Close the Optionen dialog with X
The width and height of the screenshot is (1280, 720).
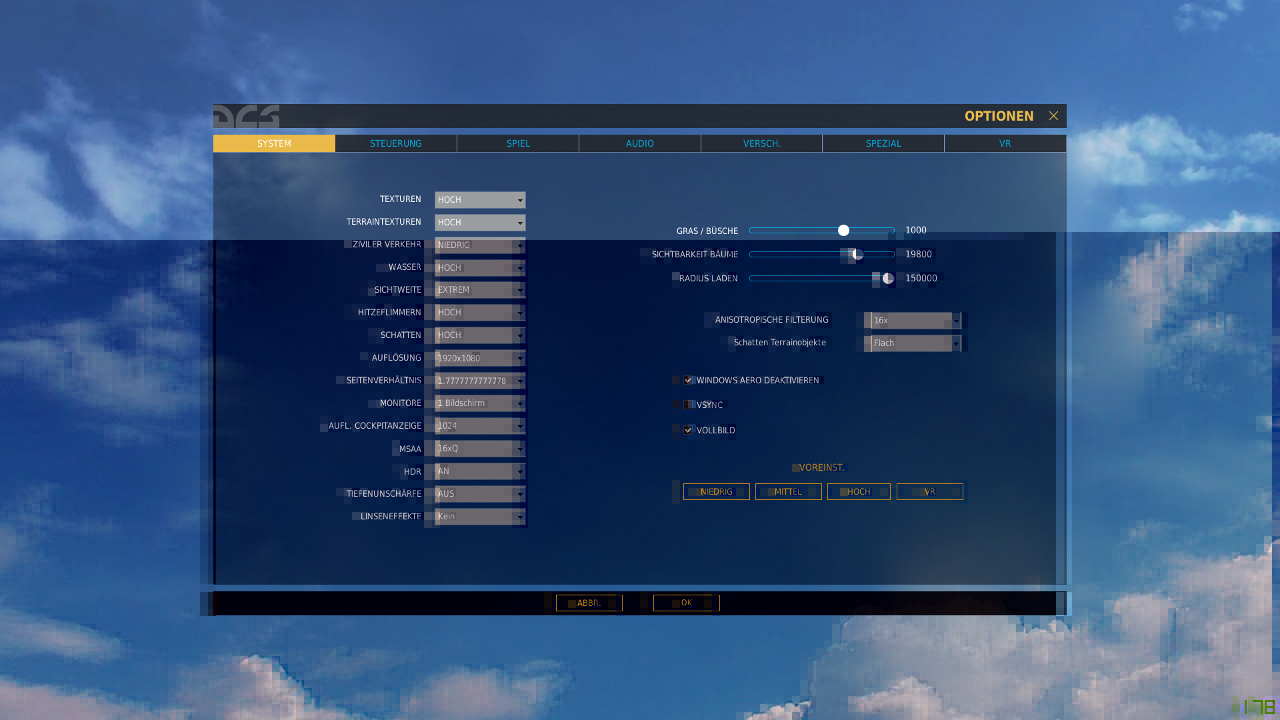(1053, 116)
